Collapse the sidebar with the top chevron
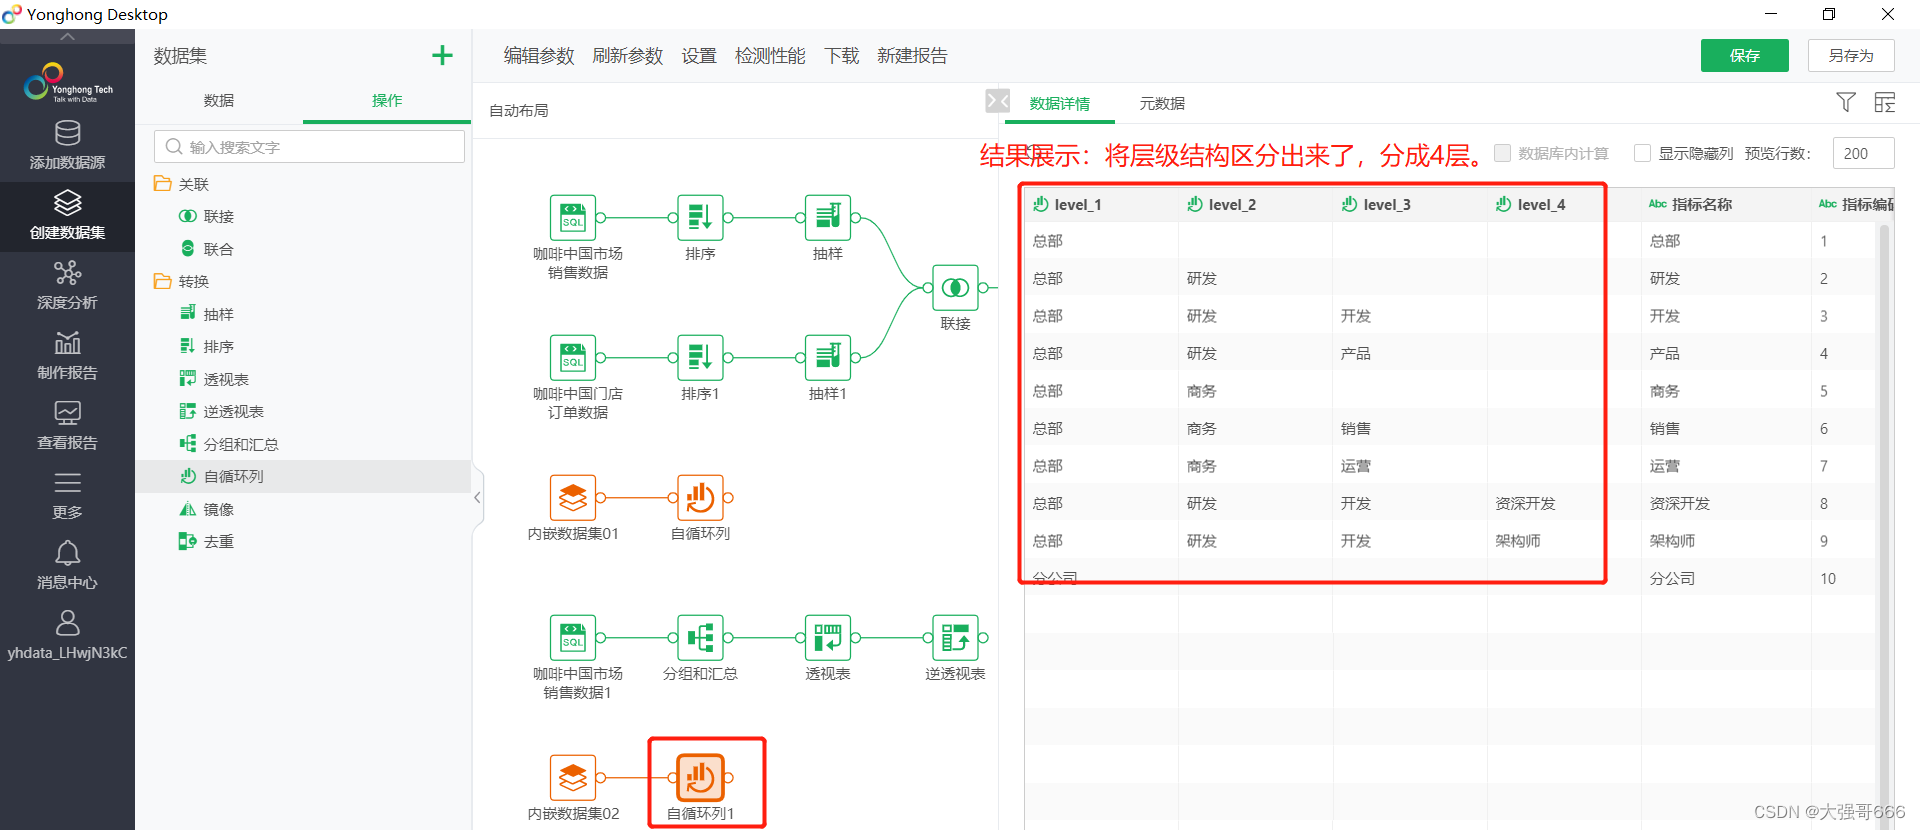1920x830 pixels. click(x=67, y=37)
